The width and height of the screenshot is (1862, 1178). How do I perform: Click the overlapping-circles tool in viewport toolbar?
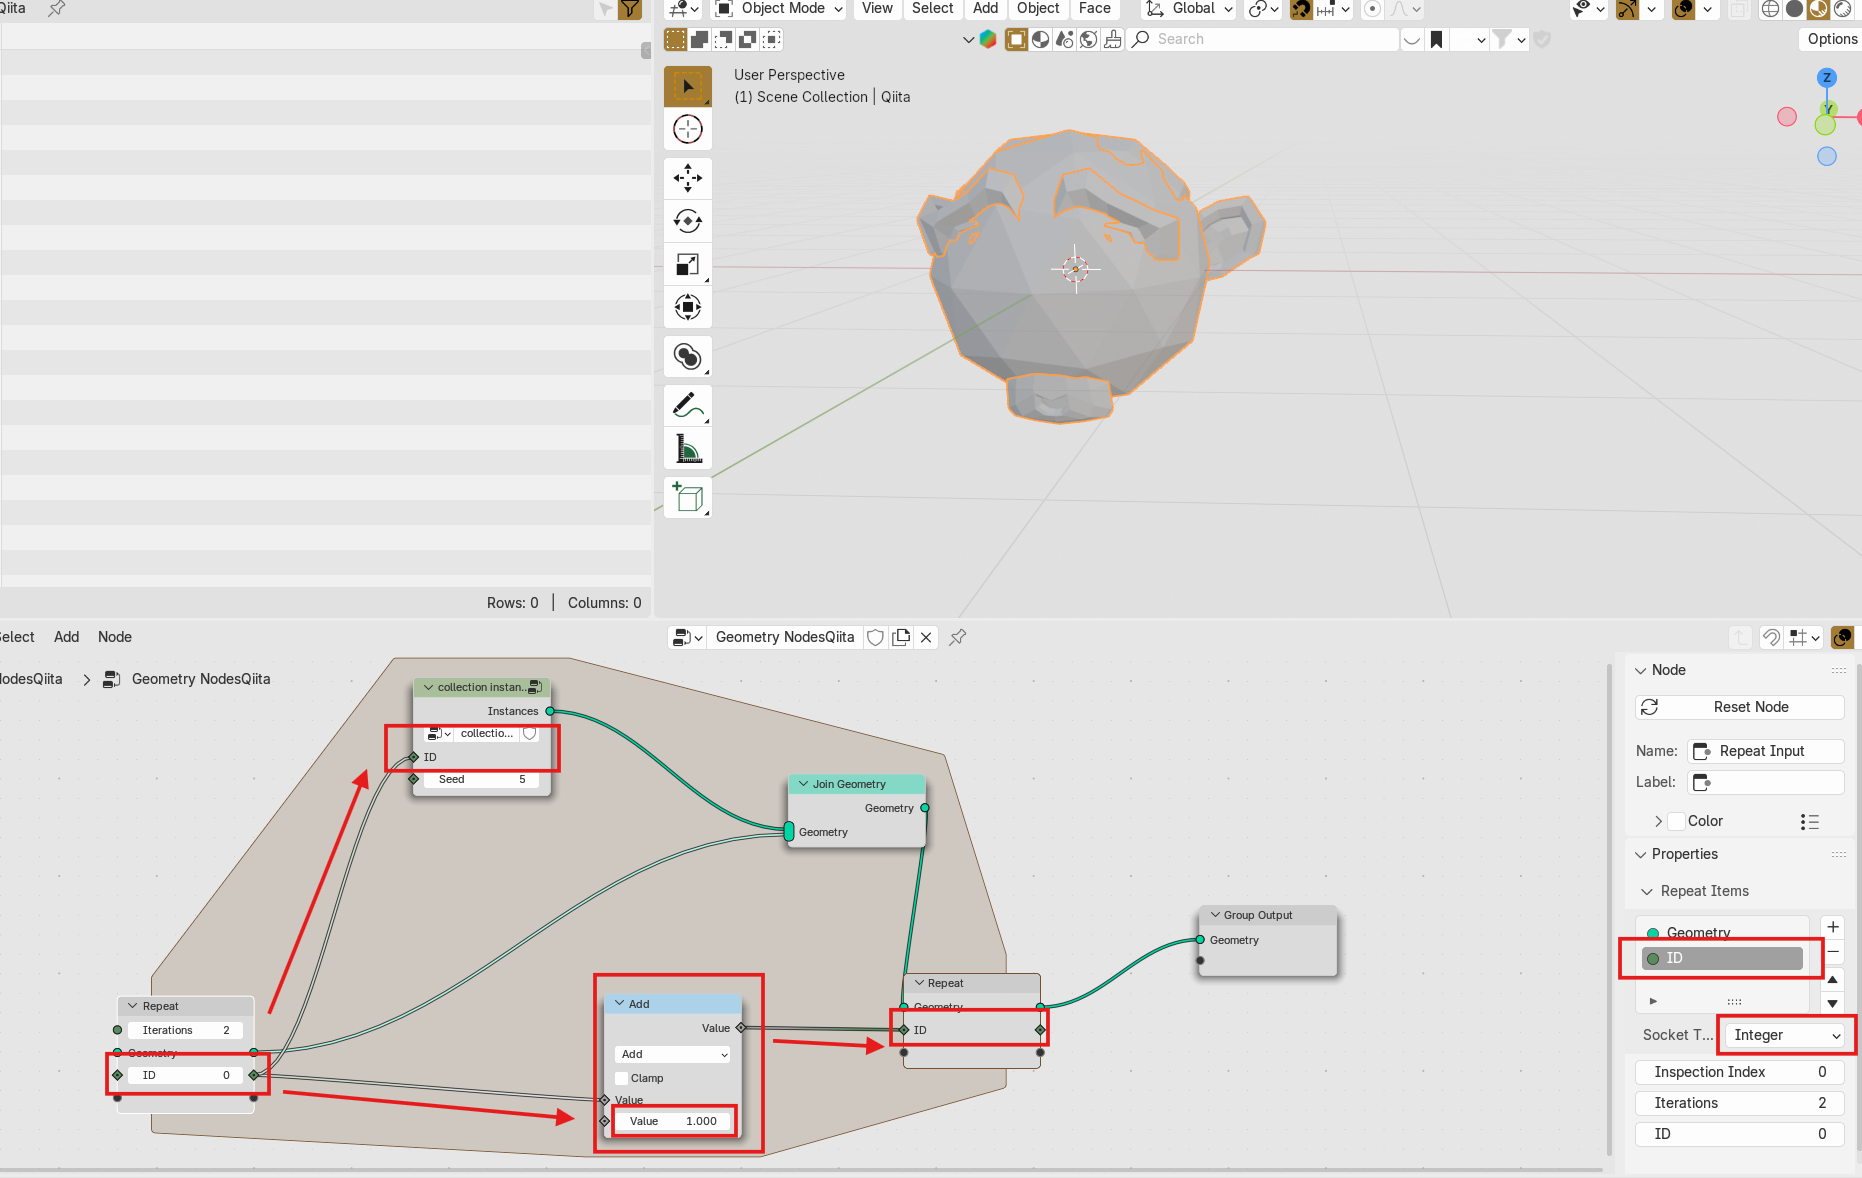click(x=688, y=357)
